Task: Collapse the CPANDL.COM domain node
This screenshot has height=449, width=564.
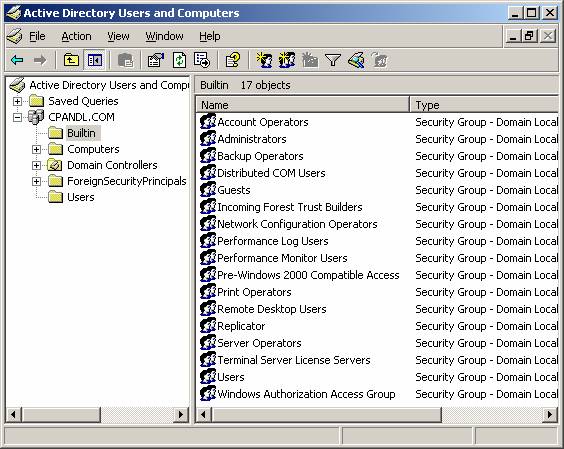Action: coord(17,117)
